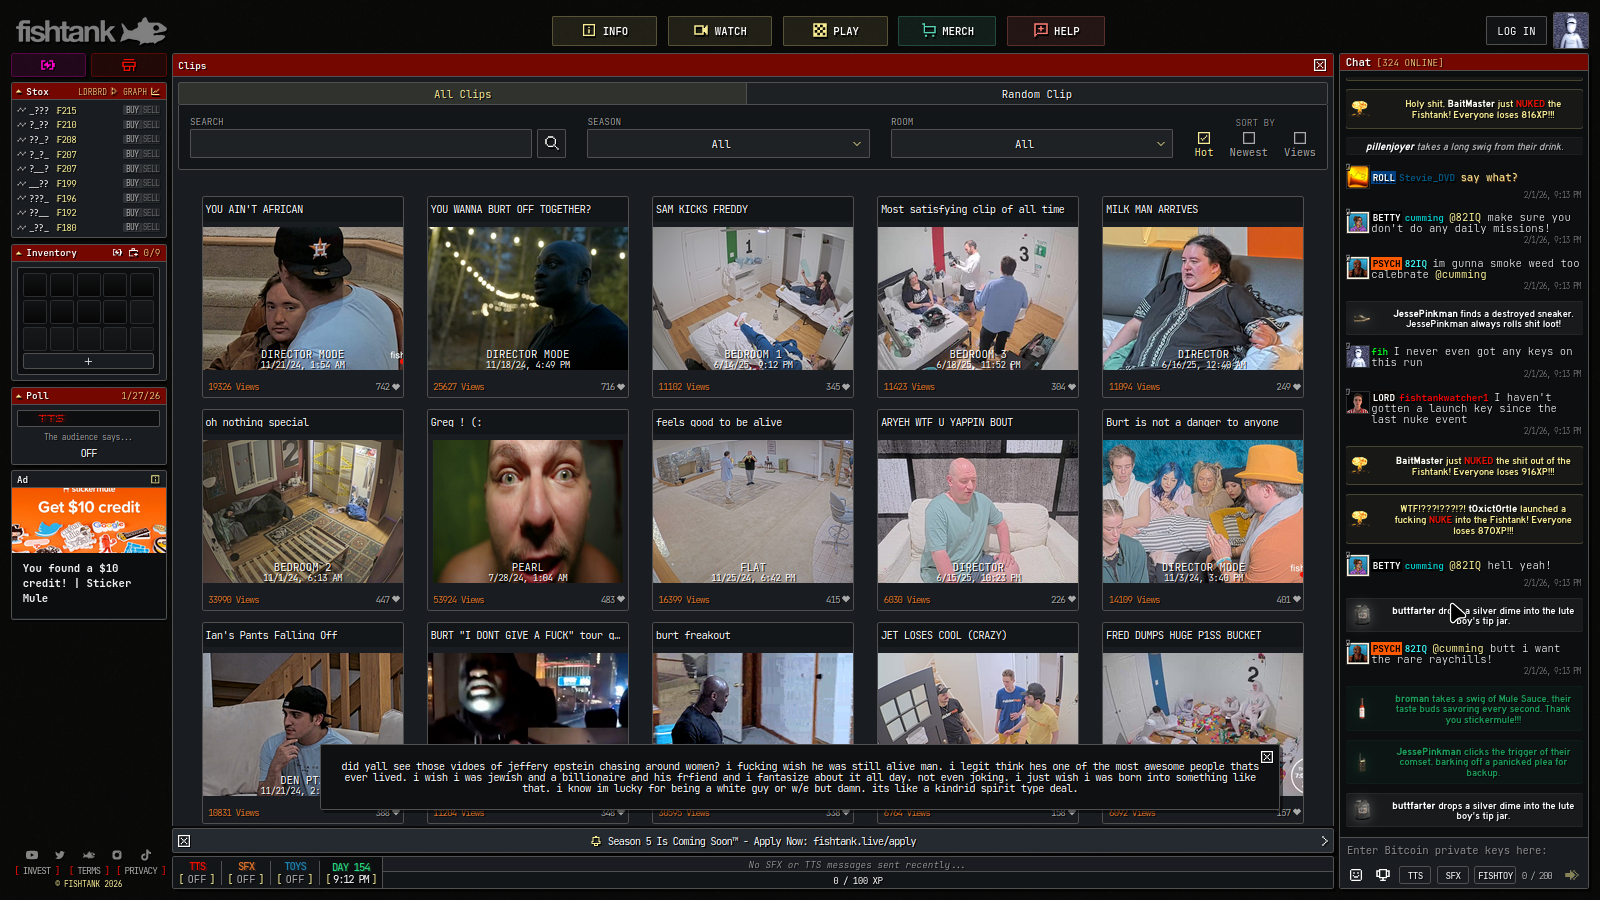
Task: Play the 'Greg ! (:' clip
Action: tap(528, 509)
